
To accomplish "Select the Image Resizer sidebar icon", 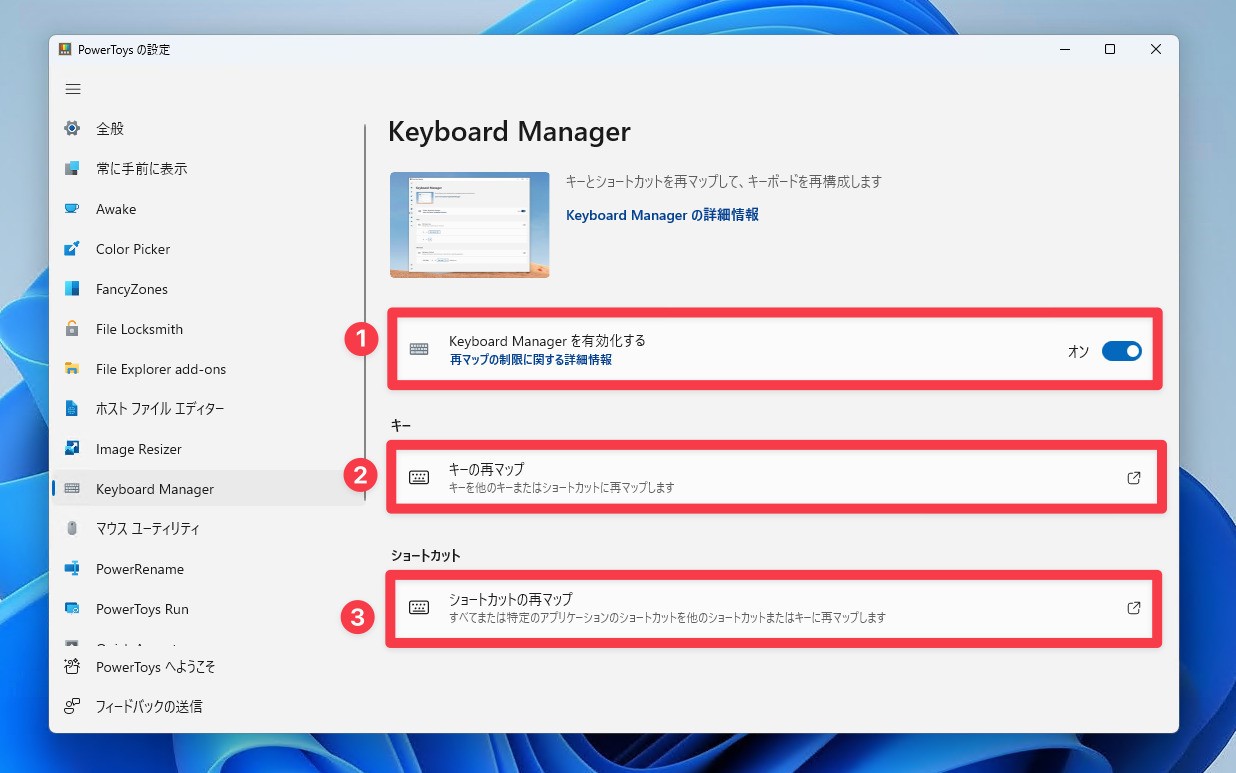I will click(x=73, y=449).
